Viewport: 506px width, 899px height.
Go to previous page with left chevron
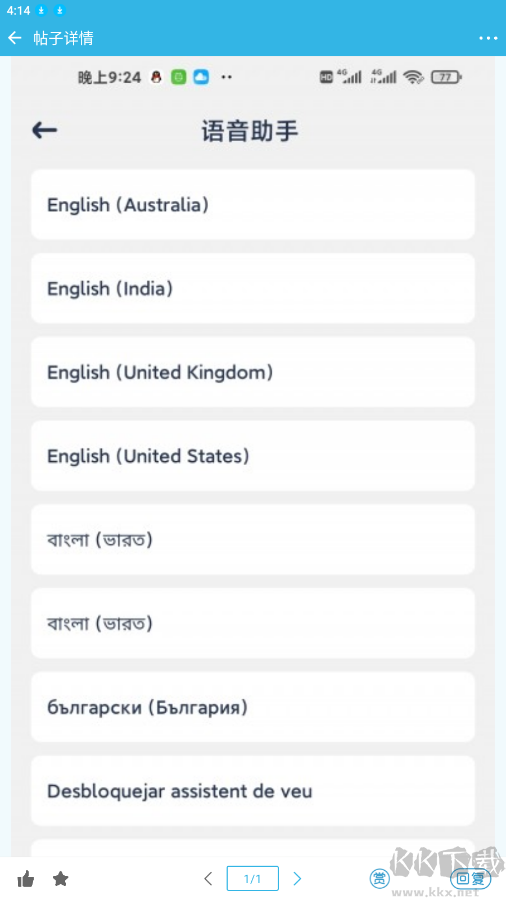point(208,878)
